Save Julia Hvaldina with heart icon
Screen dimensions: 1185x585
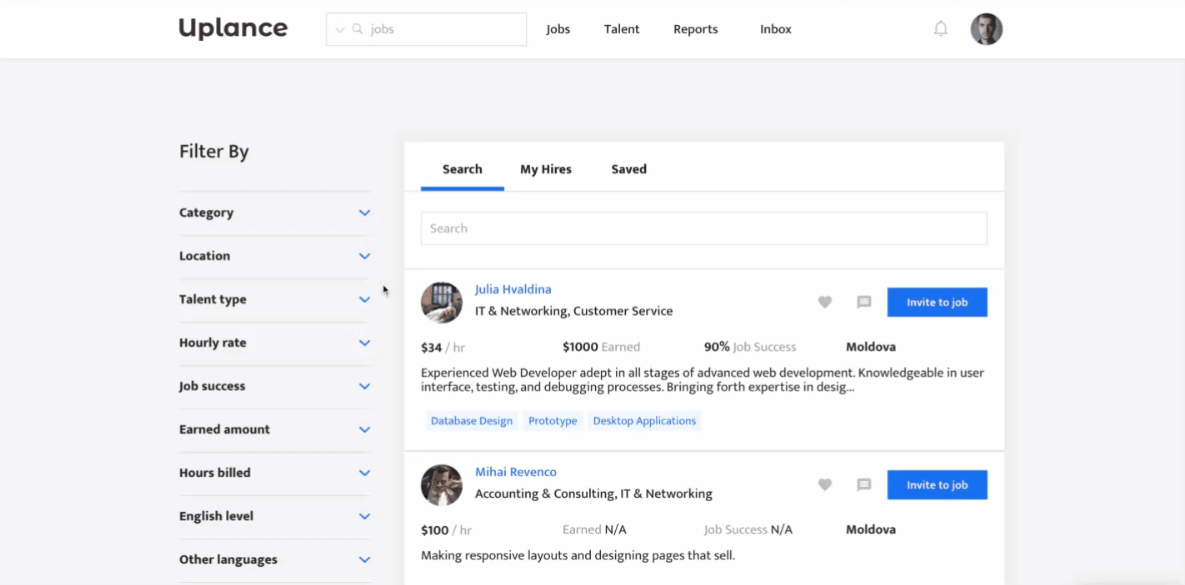(825, 302)
